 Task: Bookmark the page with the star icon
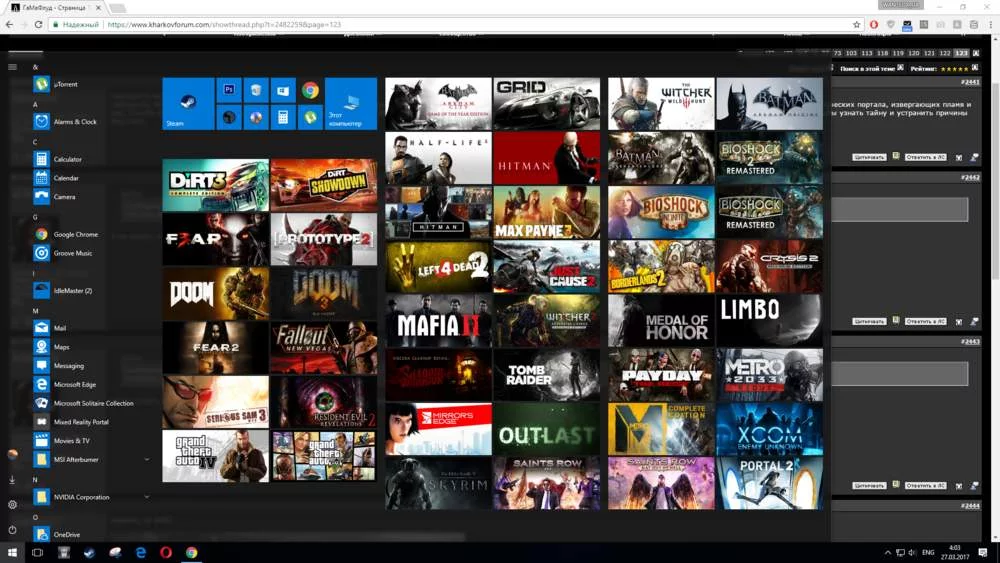tap(857, 24)
